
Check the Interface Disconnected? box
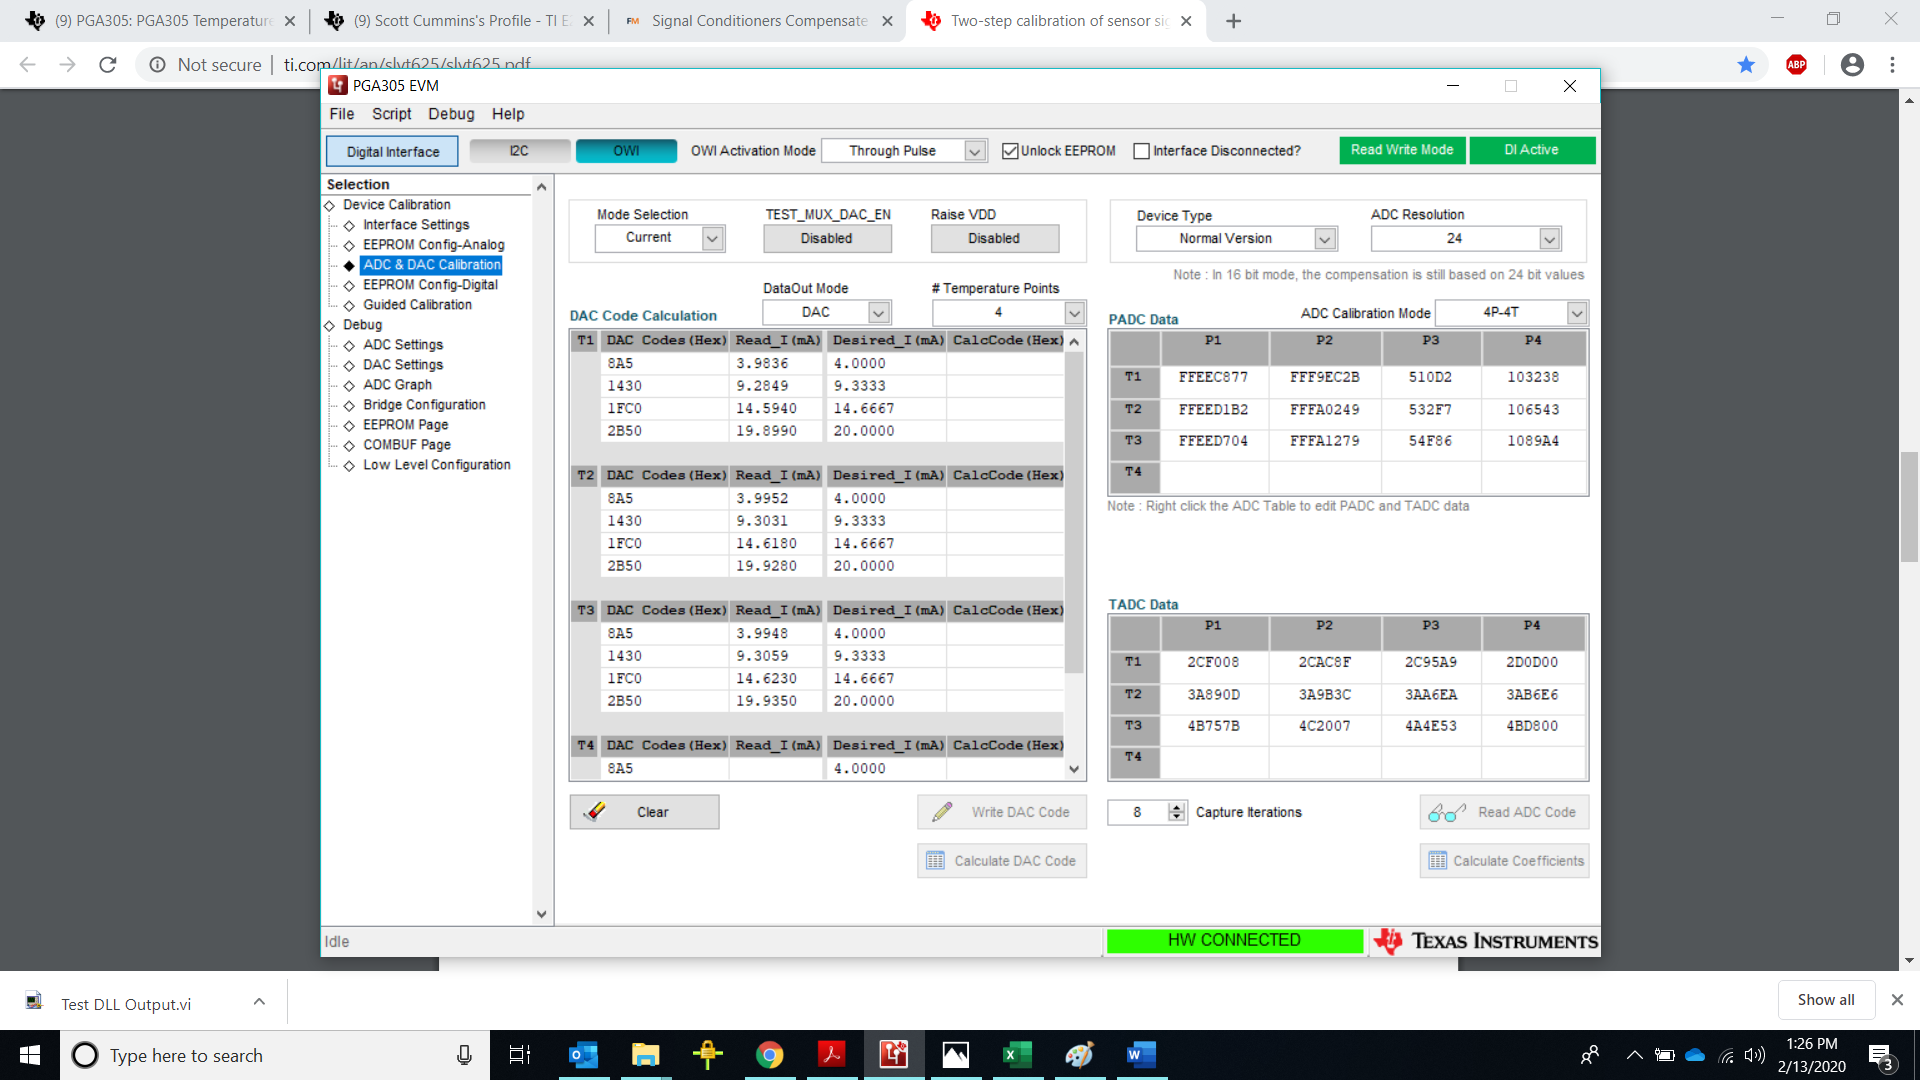pos(1141,151)
